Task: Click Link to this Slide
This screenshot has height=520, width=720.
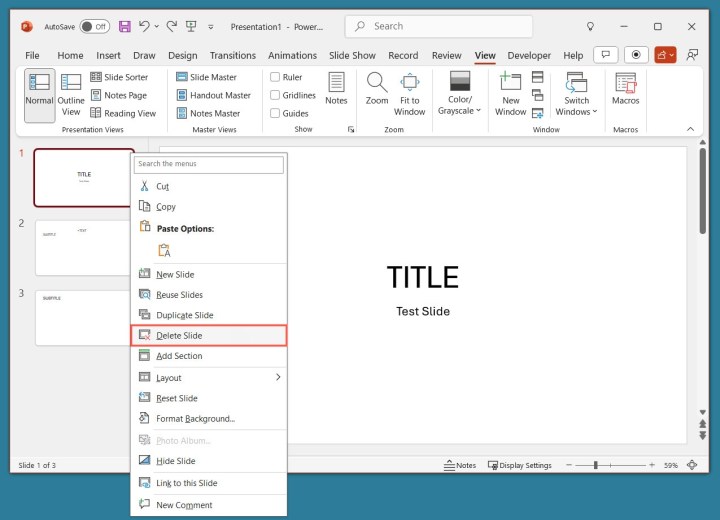Action: point(209,483)
